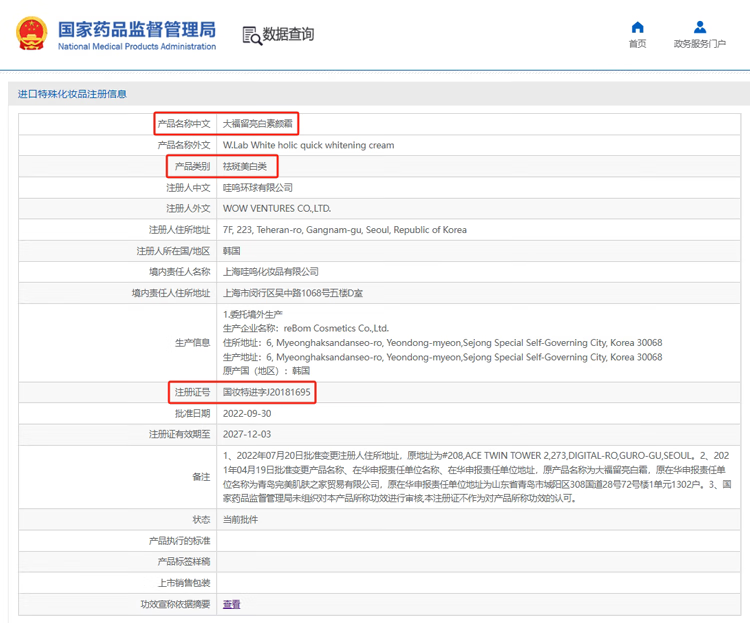Click 上海哇呜化妆品有限公司 value
750x623 pixels.
(271, 272)
